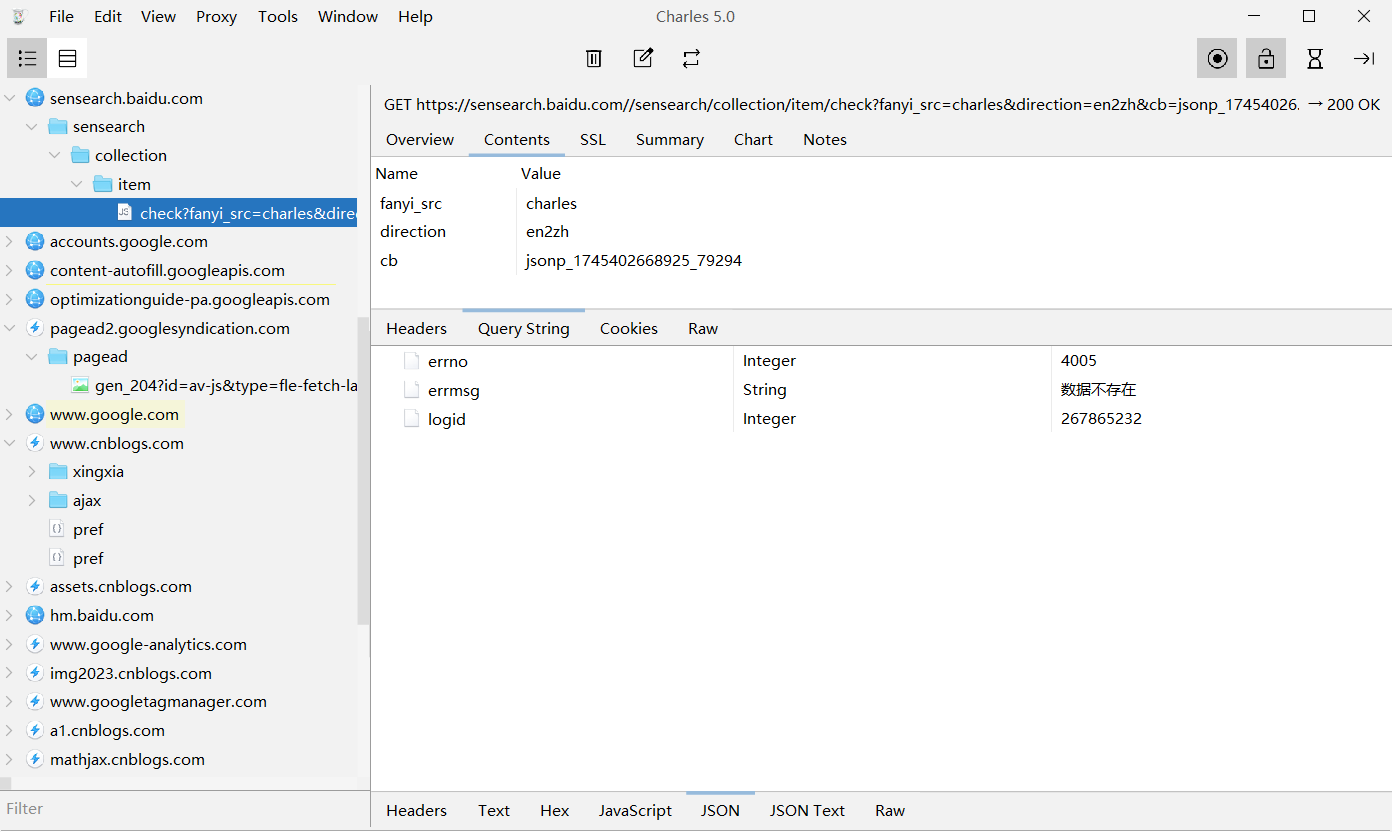Select the check?fanyi_src=charles request row
Image resolution: width=1392 pixels, height=832 pixels.
pos(178,213)
